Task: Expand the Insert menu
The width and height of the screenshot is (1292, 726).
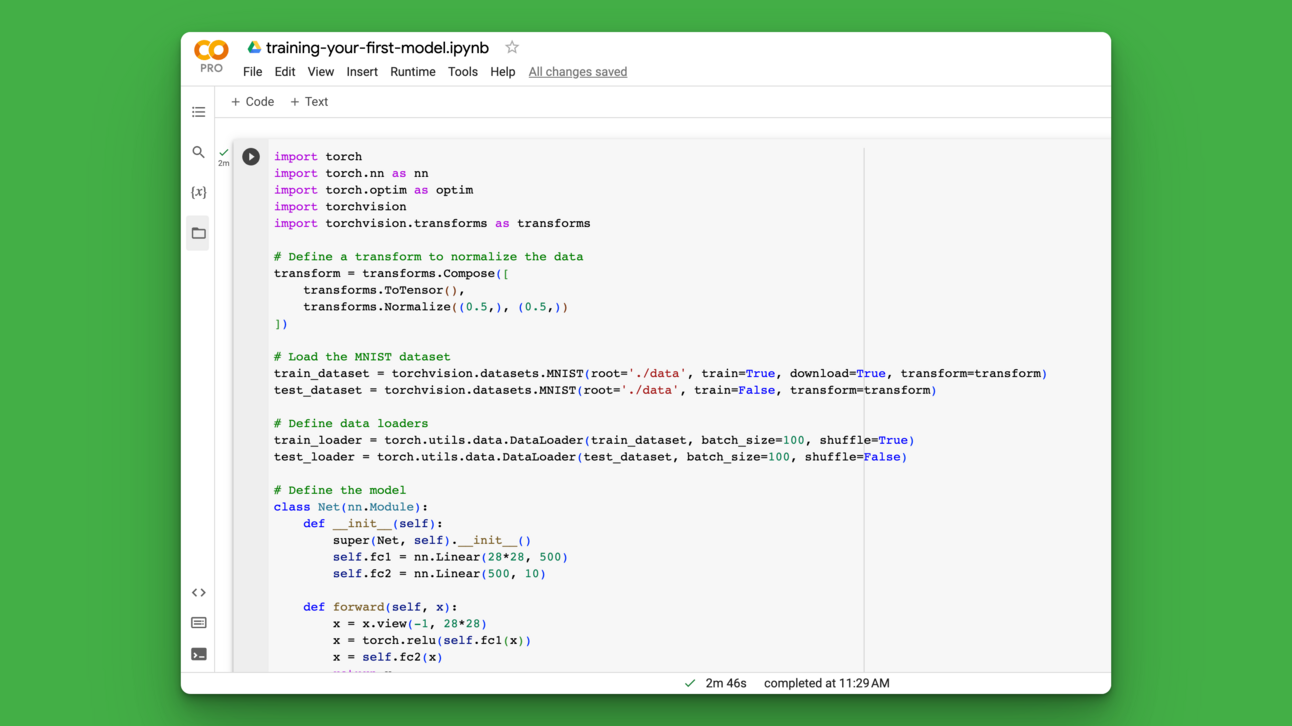Action: pos(362,72)
